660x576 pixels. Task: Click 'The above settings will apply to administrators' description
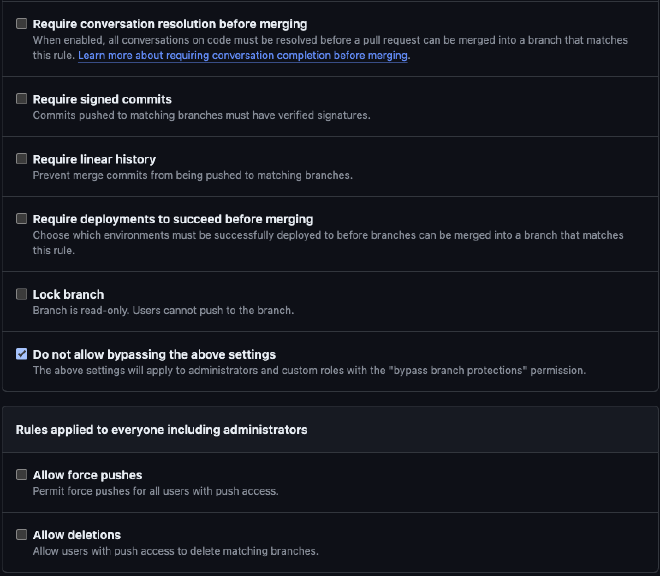click(x=309, y=371)
